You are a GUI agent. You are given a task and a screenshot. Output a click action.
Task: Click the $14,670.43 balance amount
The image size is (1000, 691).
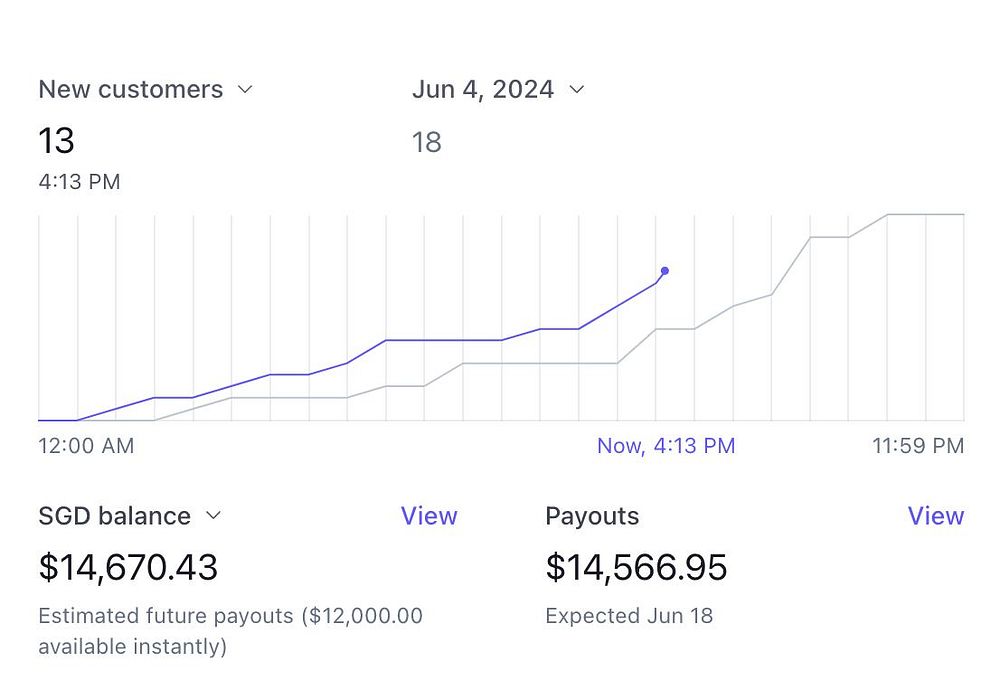click(128, 568)
